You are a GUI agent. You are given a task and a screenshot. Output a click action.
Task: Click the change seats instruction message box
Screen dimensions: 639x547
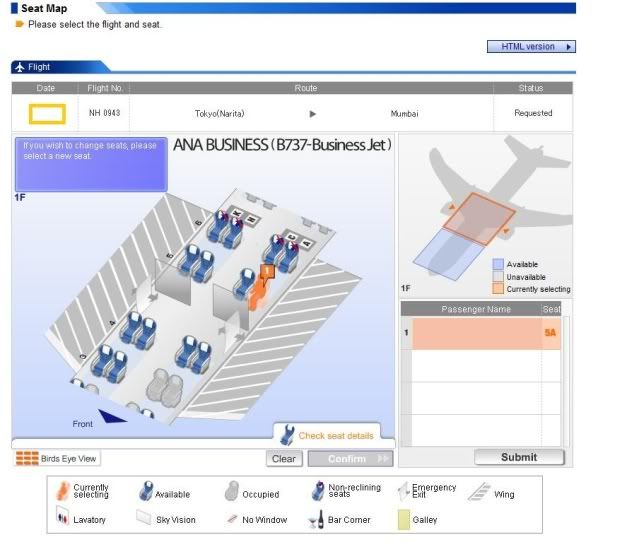pos(91,164)
